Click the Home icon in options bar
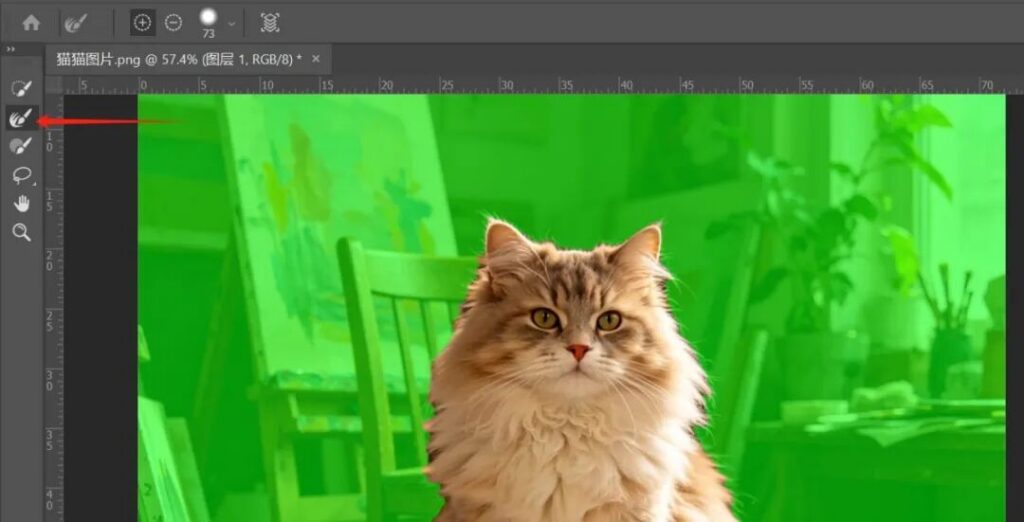The width and height of the screenshot is (1024, 522). 31,24
